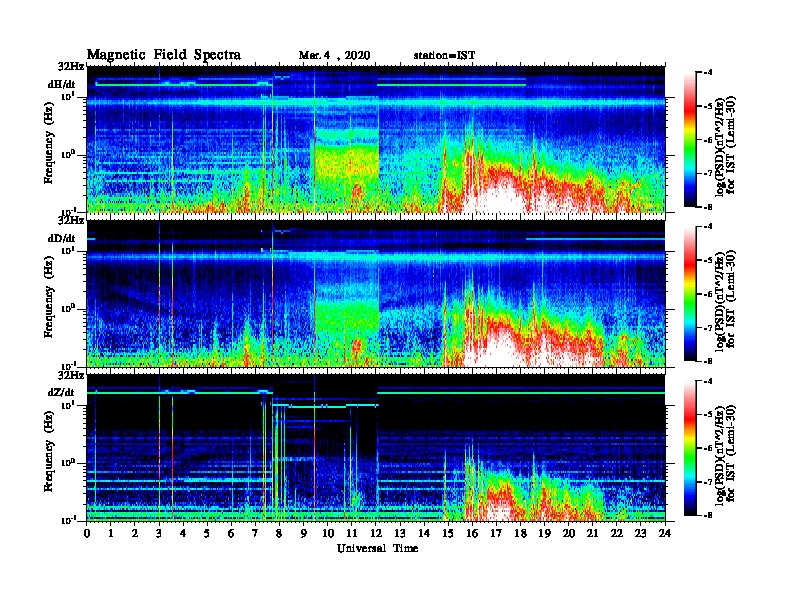Click hour "24" on the Universal Time axis

click(665, 534)
